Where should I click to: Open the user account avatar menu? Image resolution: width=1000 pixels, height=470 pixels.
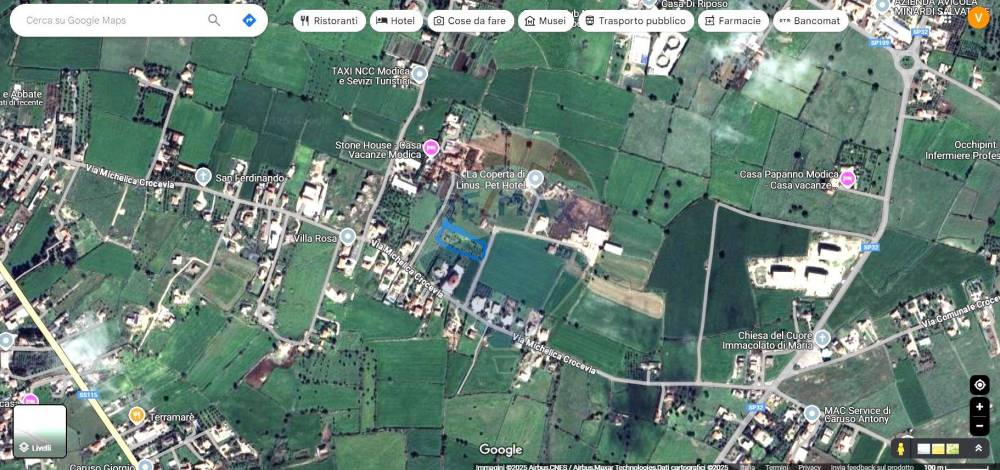click(x=978, y=17)
